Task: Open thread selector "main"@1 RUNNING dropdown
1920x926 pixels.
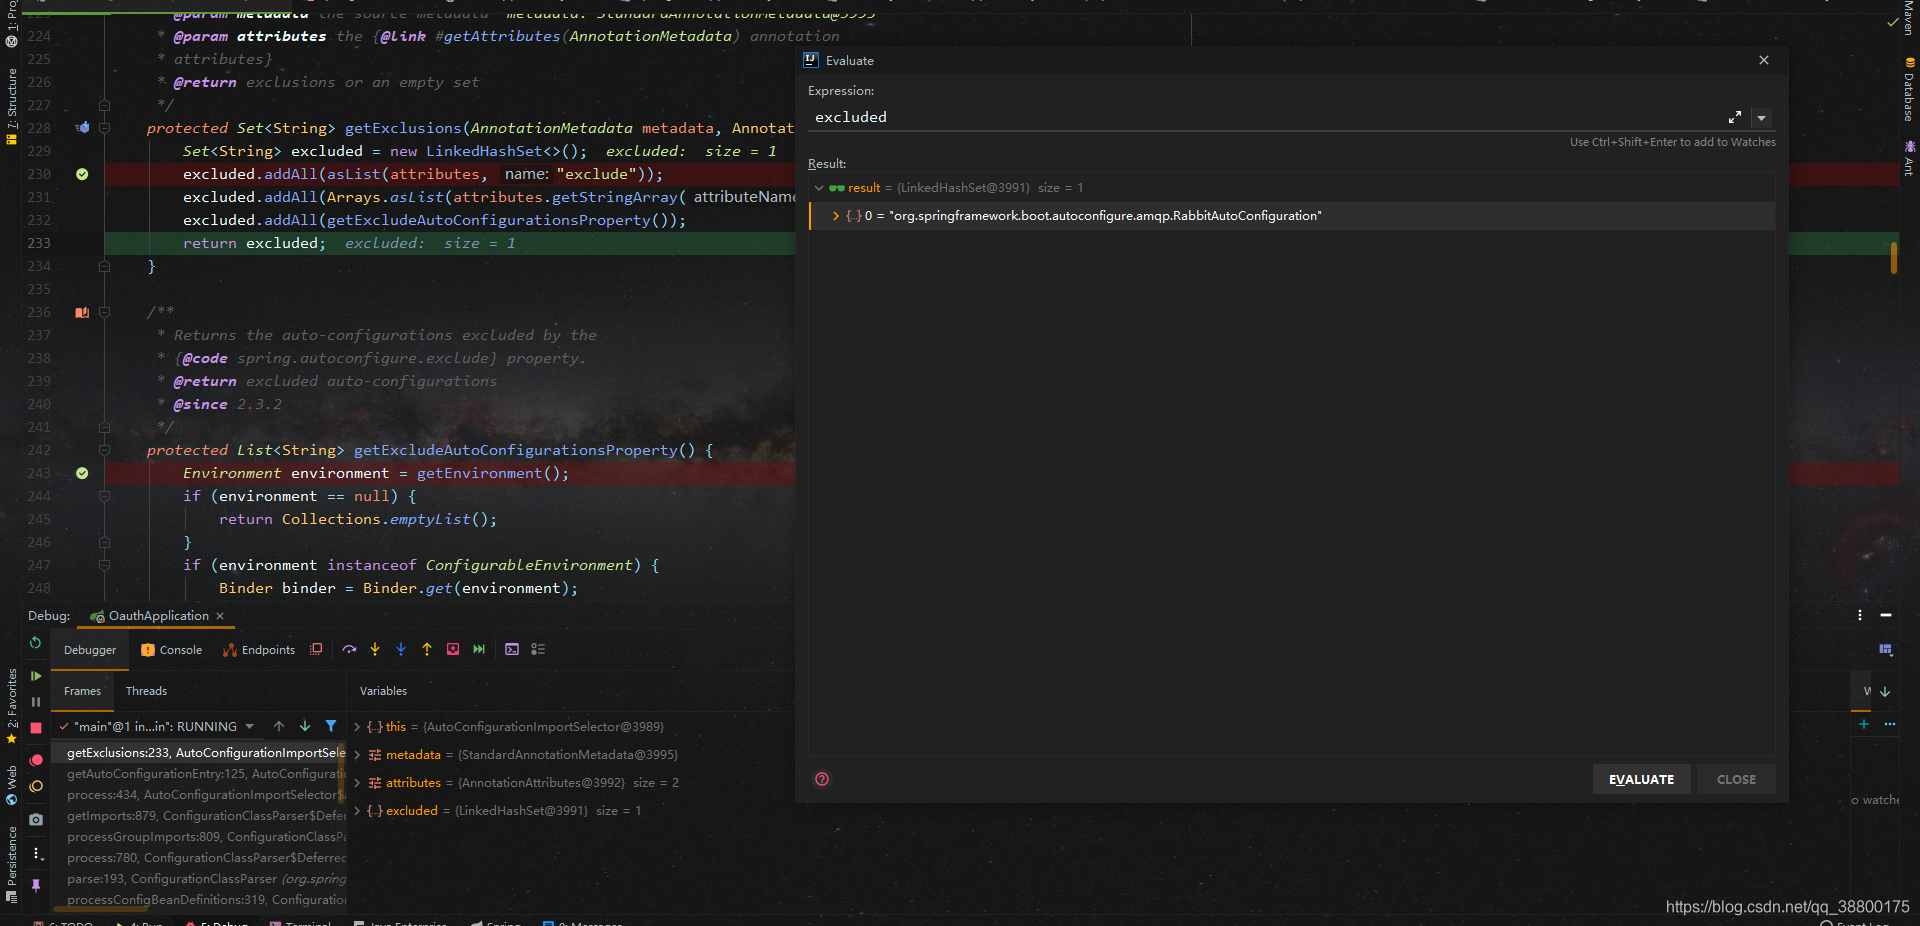Action: tap(157, 726)
